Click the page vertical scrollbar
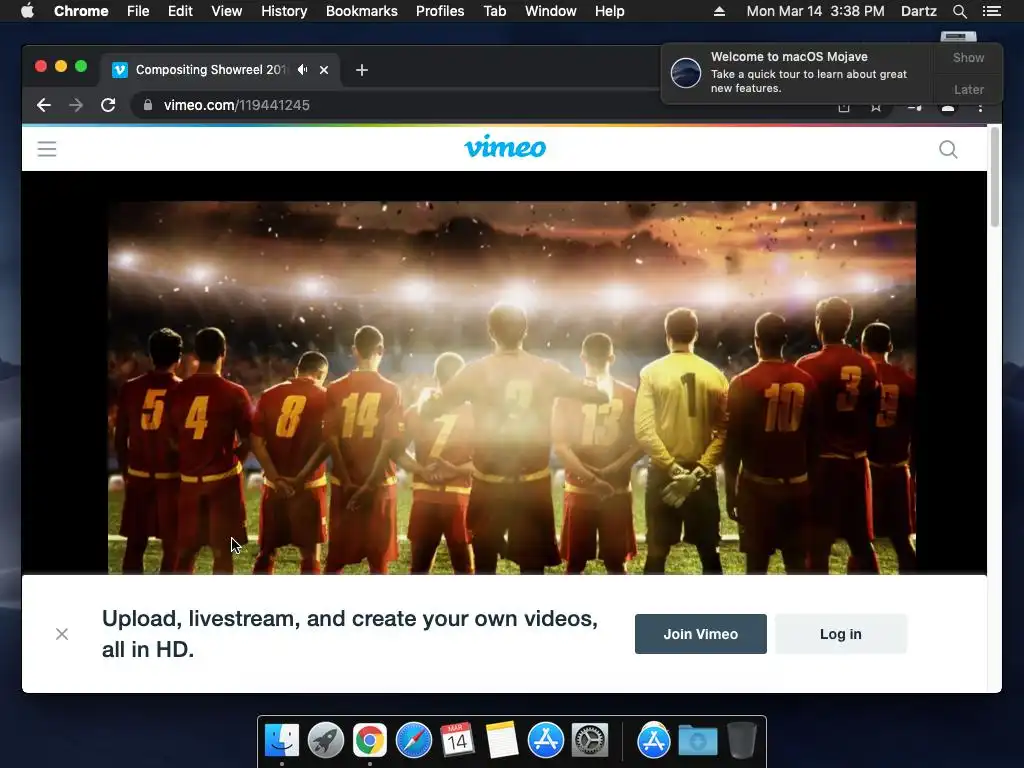Image resolution: width=1024 pixels, height=768 pixels. [995, 178]
